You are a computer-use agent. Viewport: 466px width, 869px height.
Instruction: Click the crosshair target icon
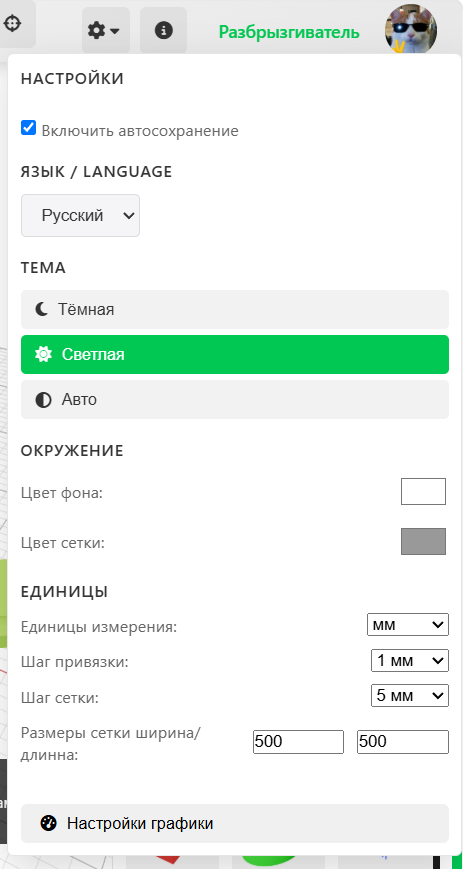tap(12, 24)
